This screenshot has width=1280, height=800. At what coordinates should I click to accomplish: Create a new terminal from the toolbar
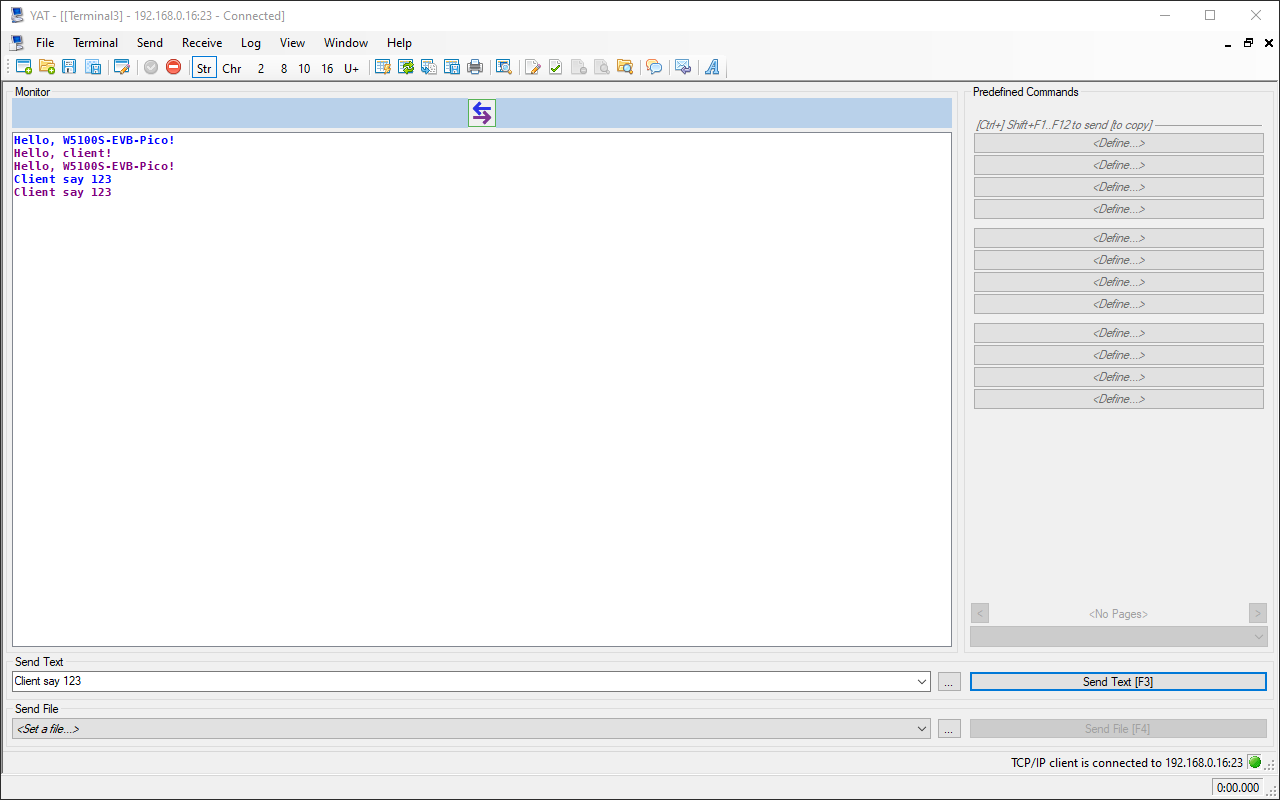tap(24, 68)
